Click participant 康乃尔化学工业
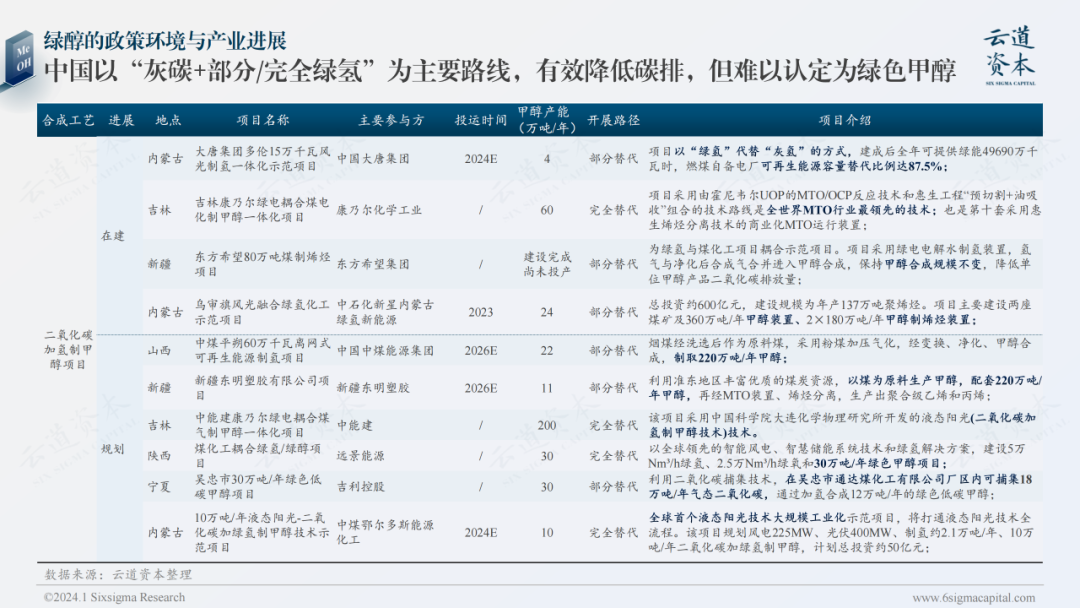This screenshot has width=1080, height=608. coord(379,210)
